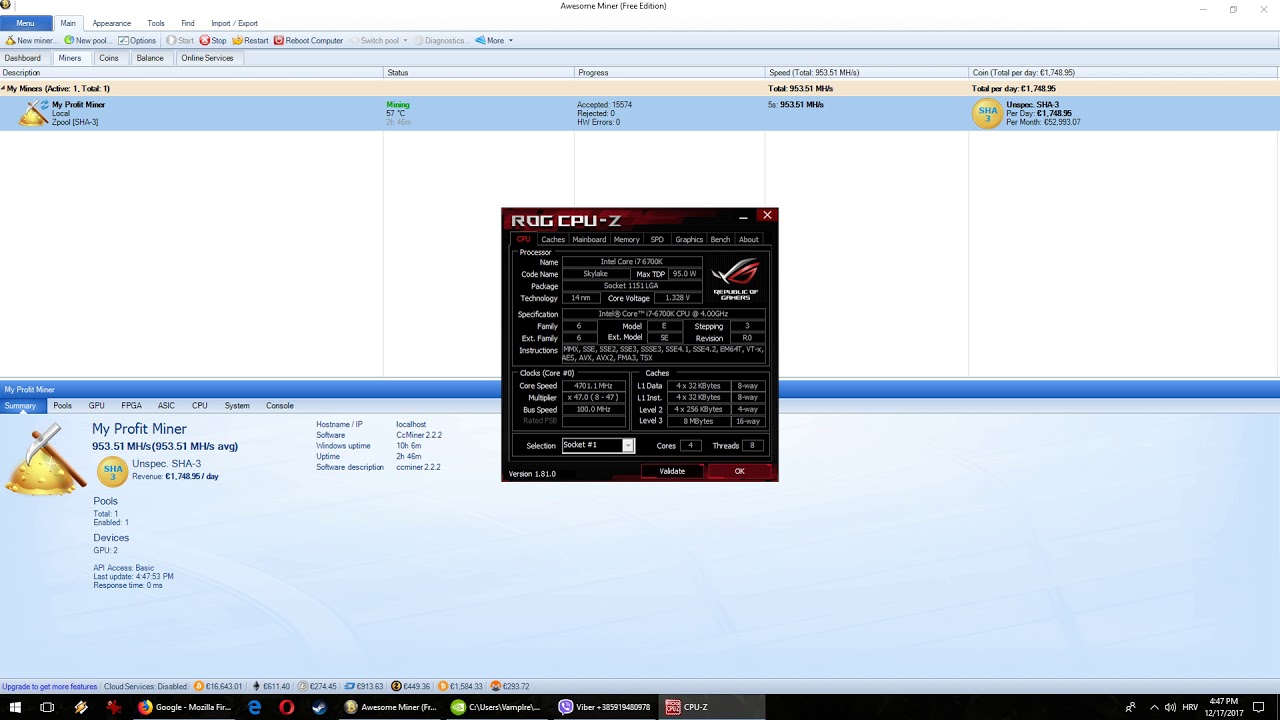1280x720 pixels.
Task: Open the Graphics tab in CPU-Z
Action: coord(689,240)
